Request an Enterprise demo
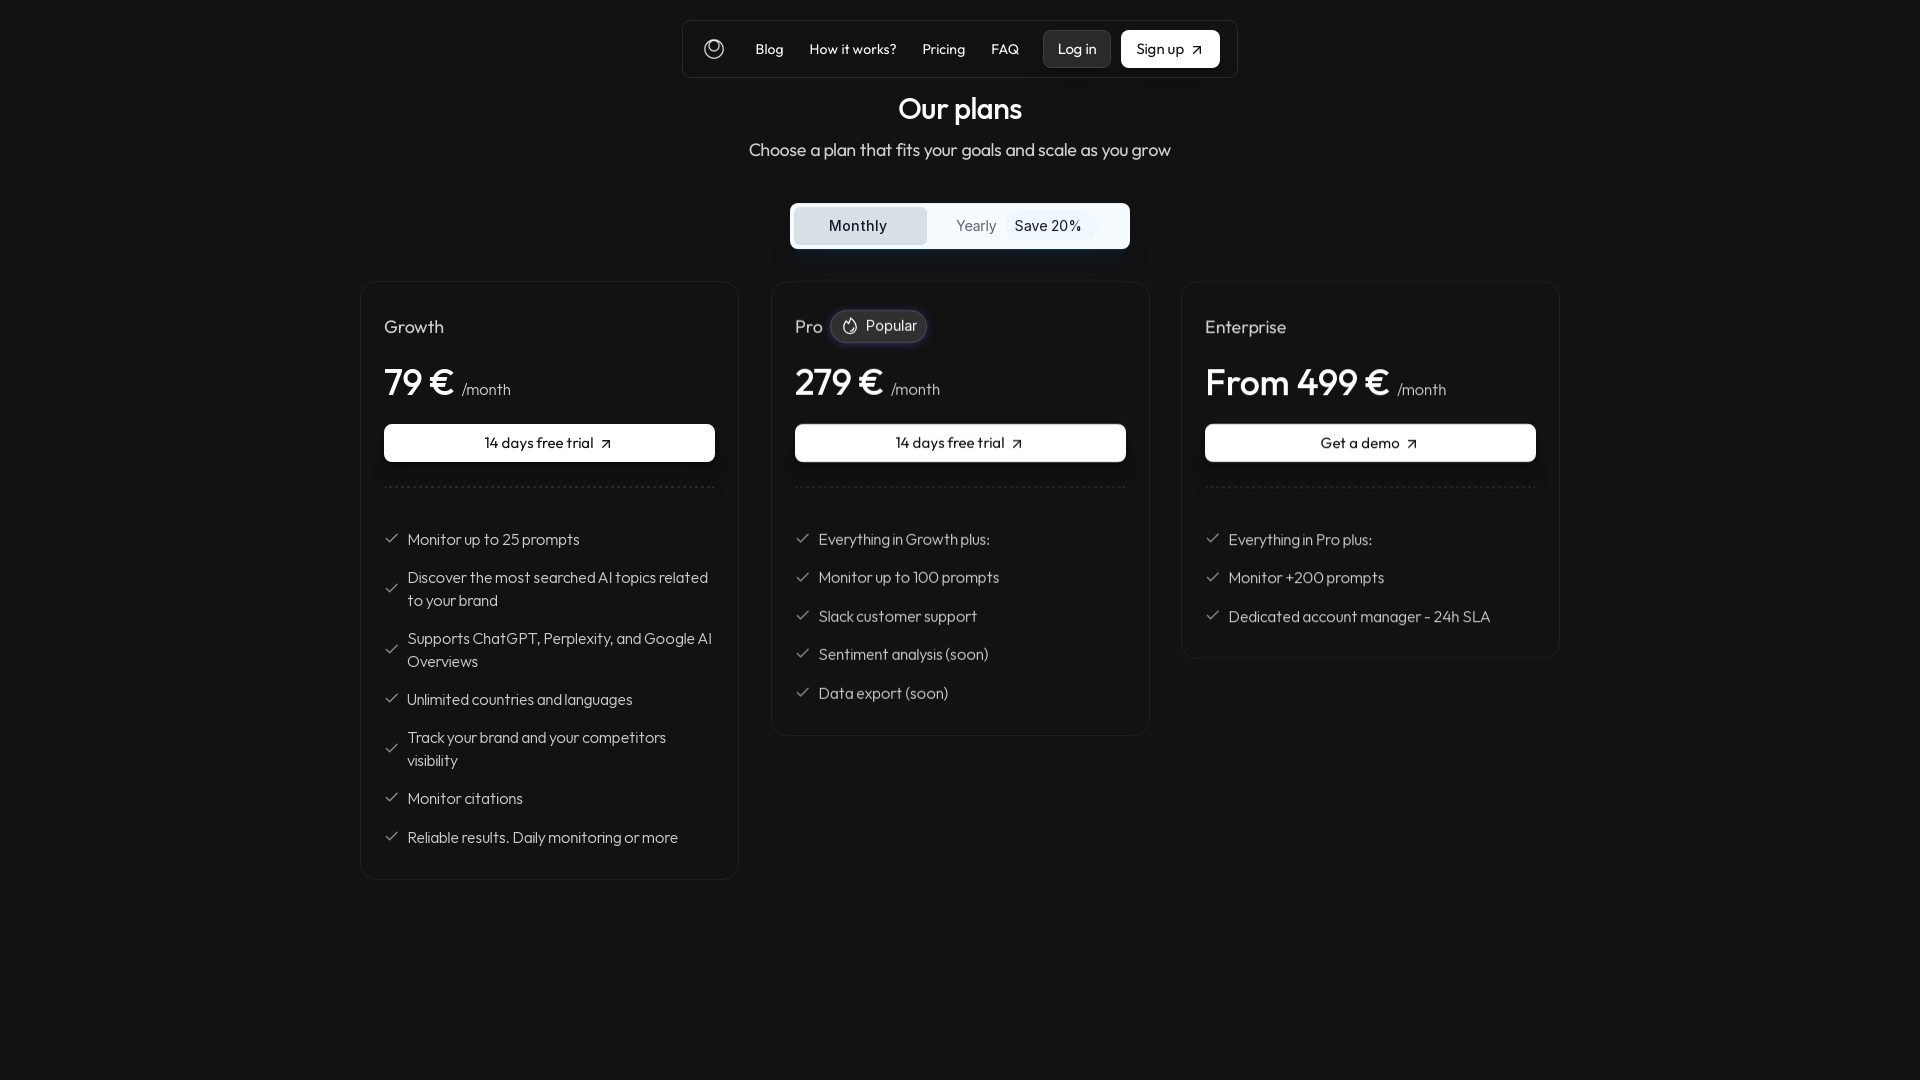This screenshot has width=1920, height=1080. 1370,443
